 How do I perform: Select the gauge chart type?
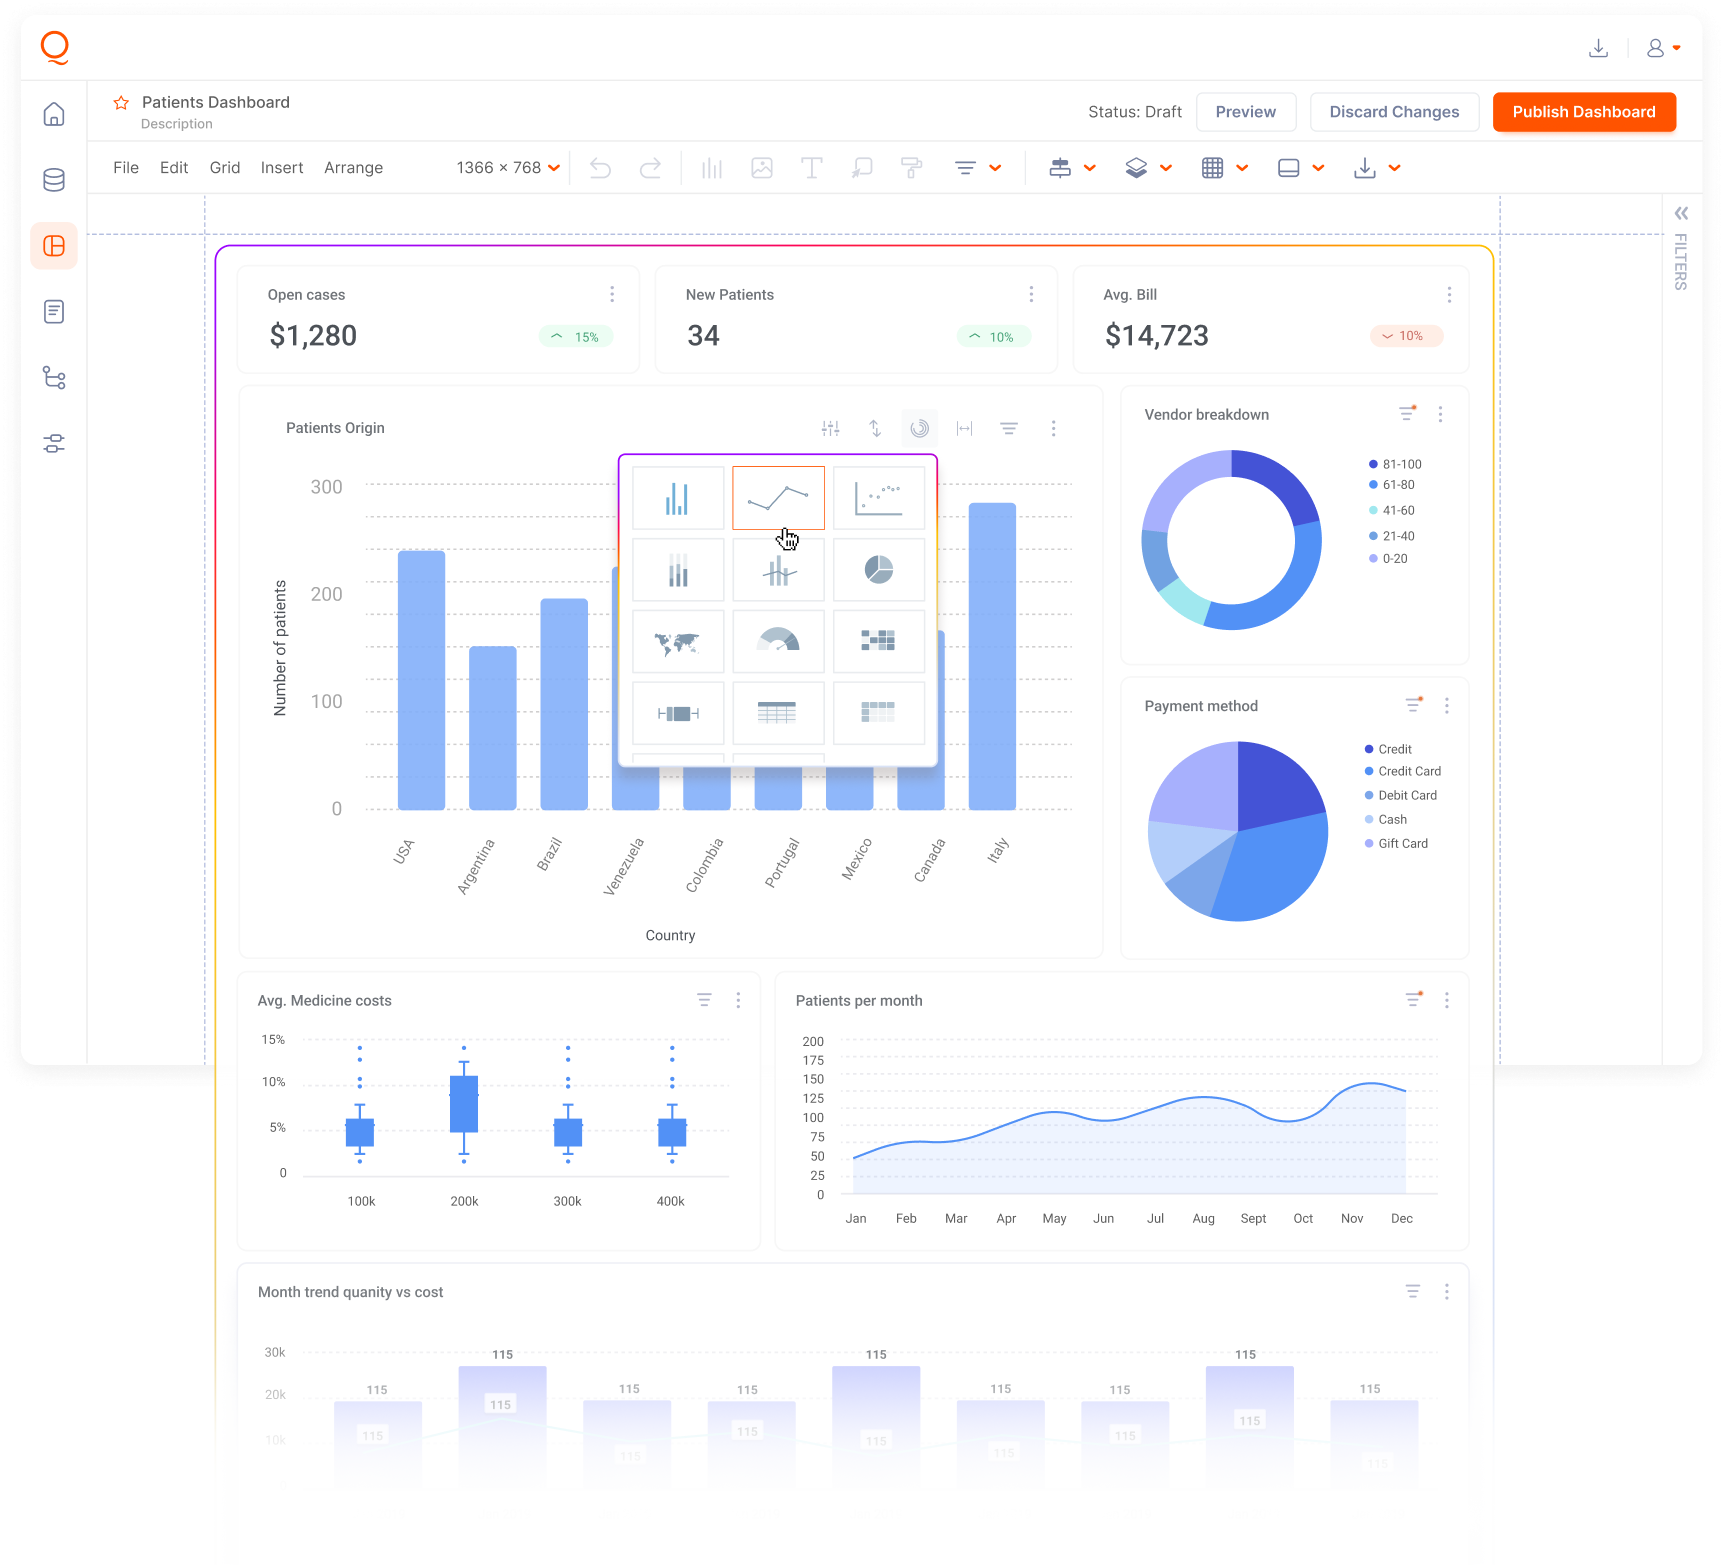778,642
